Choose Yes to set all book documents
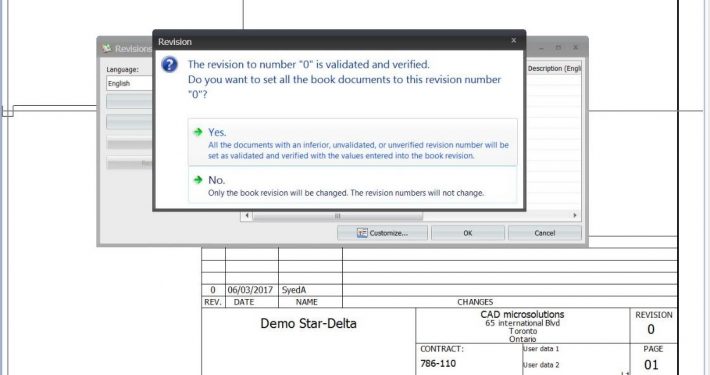Image resolution: width=710 pixels, height=375 pixels. coord(353,143)
